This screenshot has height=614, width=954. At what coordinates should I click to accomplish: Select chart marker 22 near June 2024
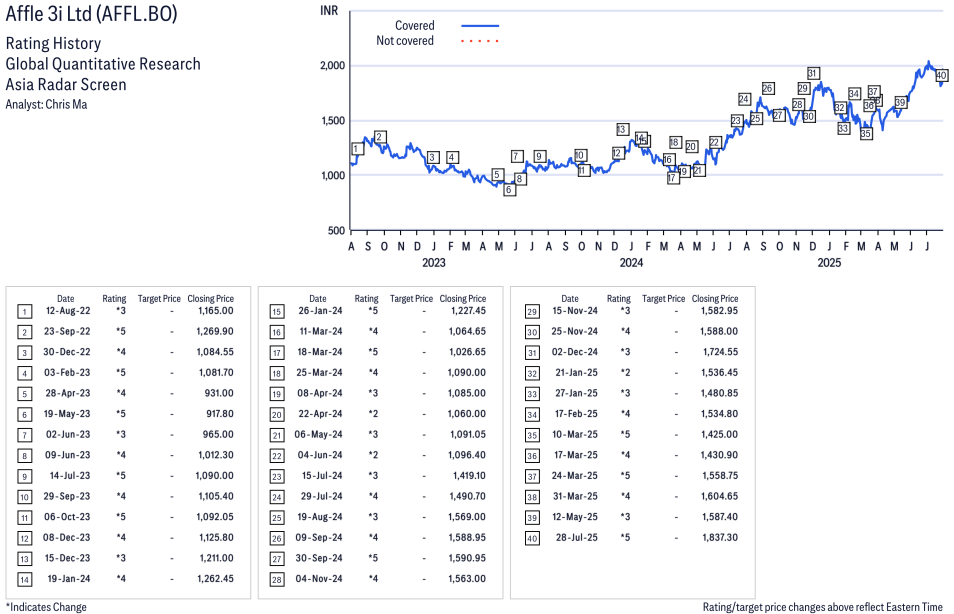click(715, 142)
